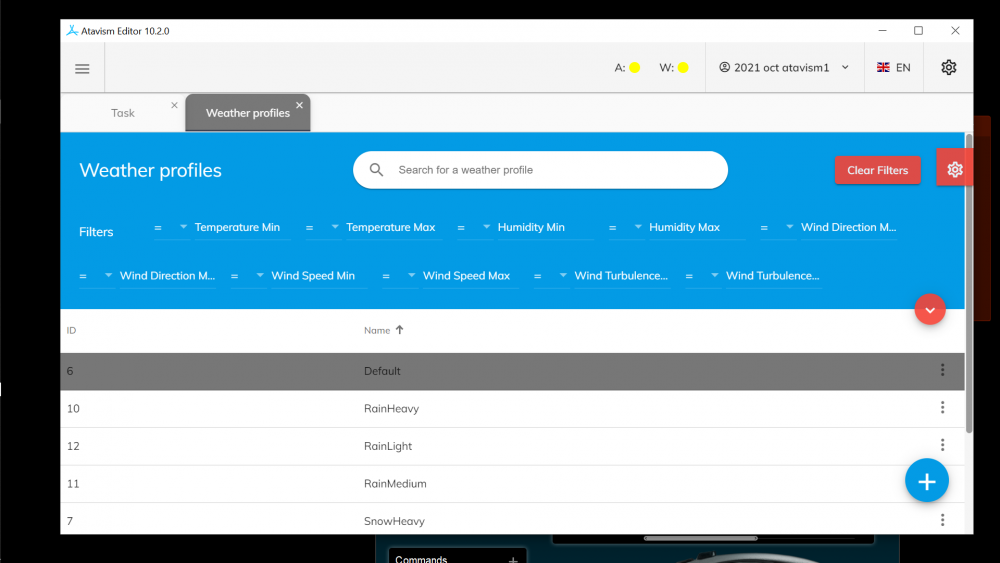
Task: Sort by the Name column header
Action: coord(377,330)
